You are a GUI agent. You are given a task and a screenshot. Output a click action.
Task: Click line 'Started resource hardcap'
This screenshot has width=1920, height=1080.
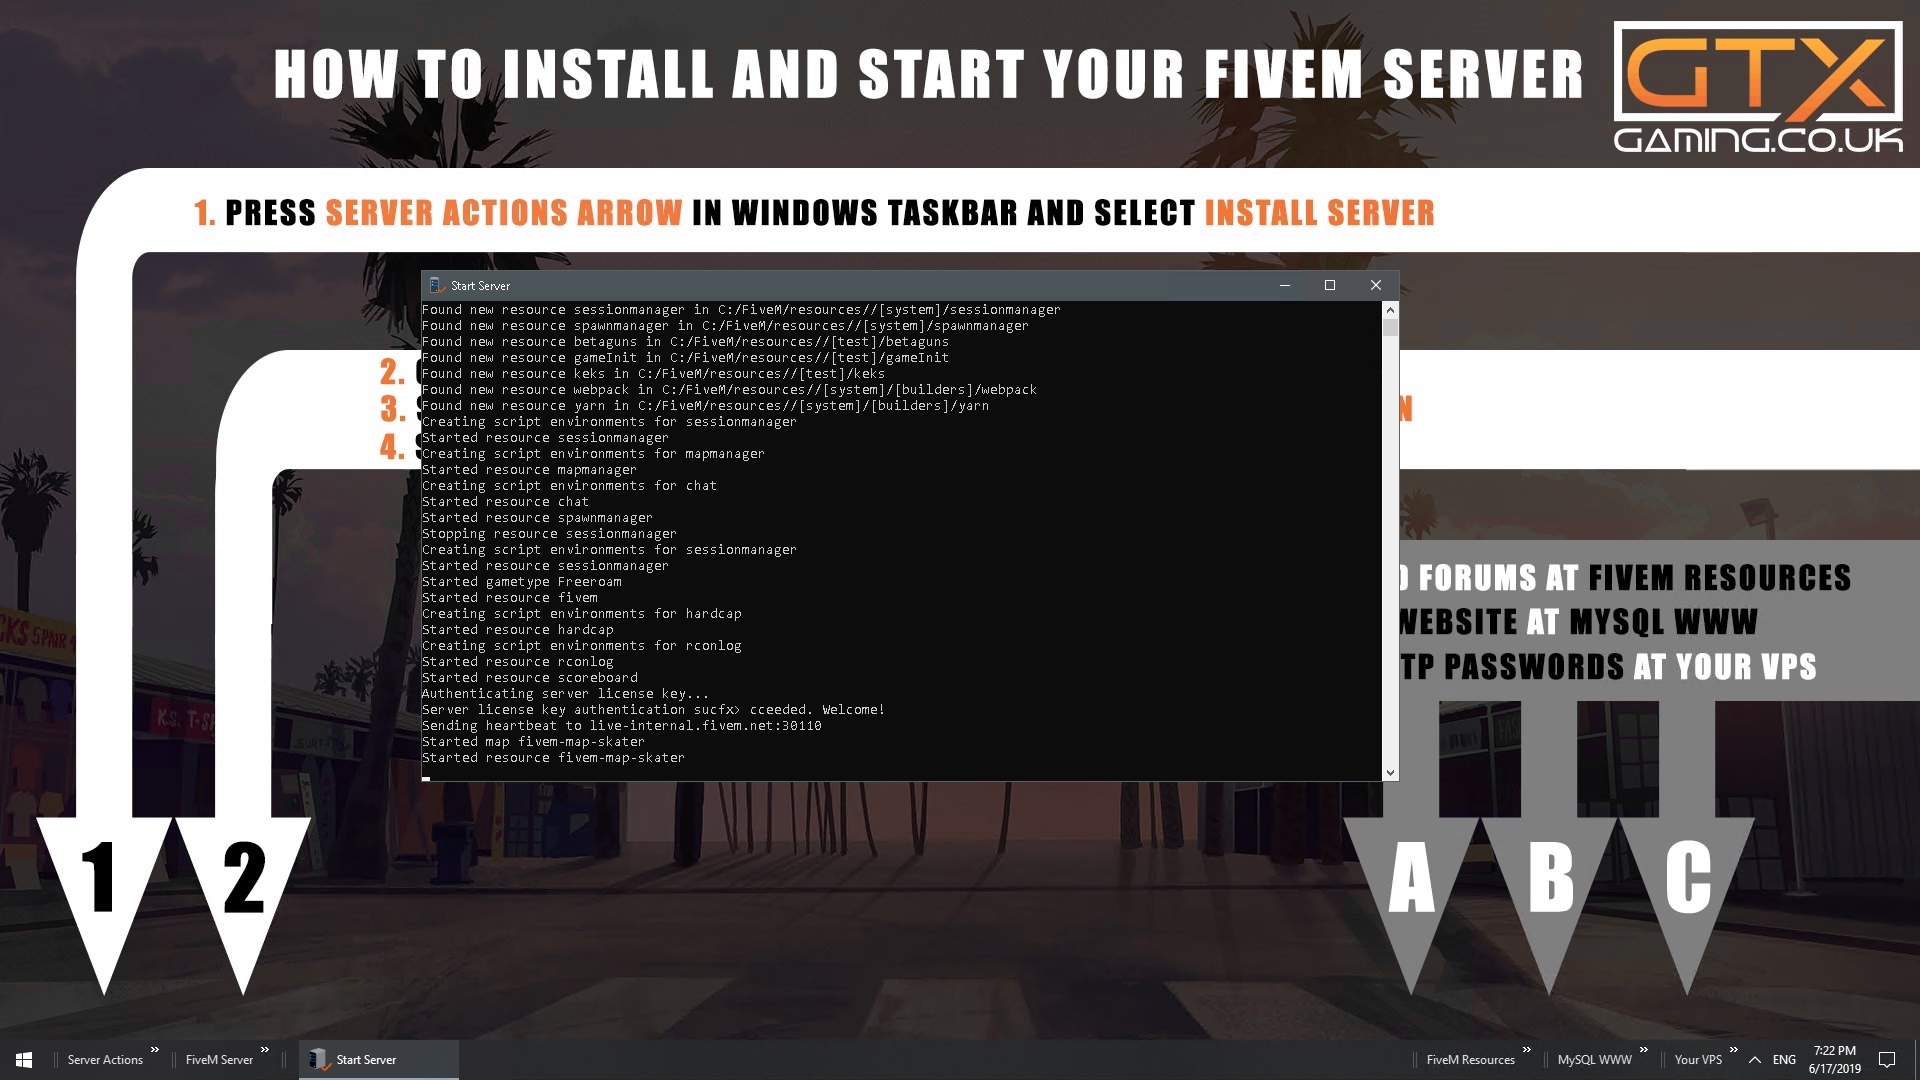click(x=517, y=630)
